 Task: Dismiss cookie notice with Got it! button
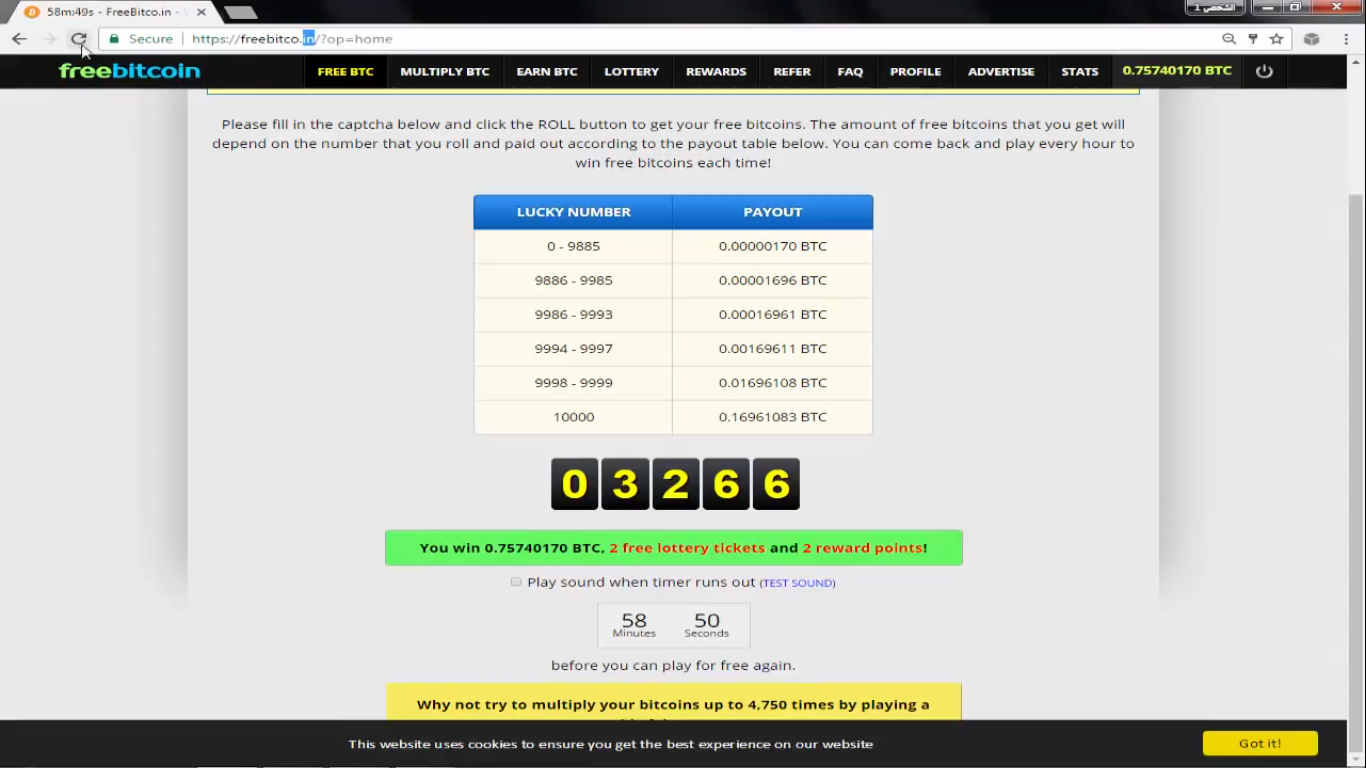pos(1259,743)
